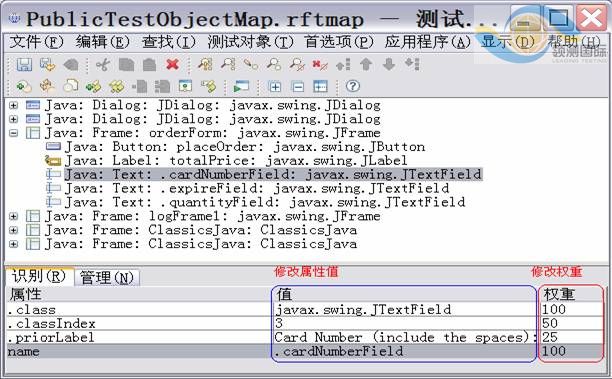
Task: Select the placeOrder JButton tree item
Action: point(245,147)
